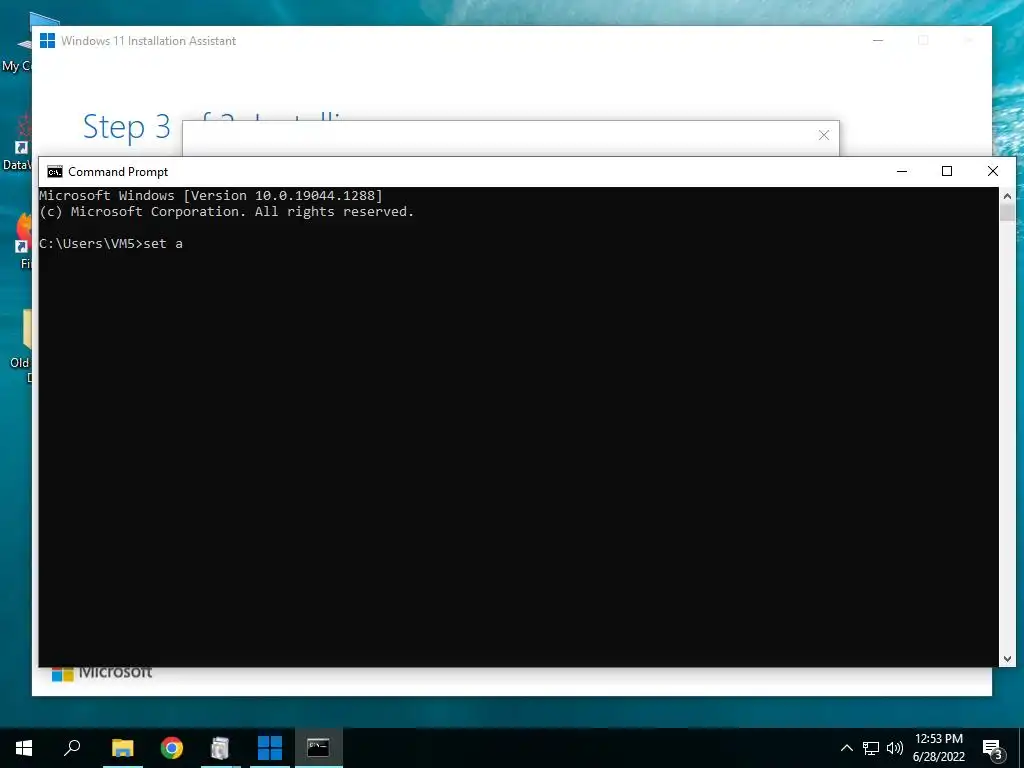Click the Command Prompt scrollbar thumb

tap(1007, 213)
